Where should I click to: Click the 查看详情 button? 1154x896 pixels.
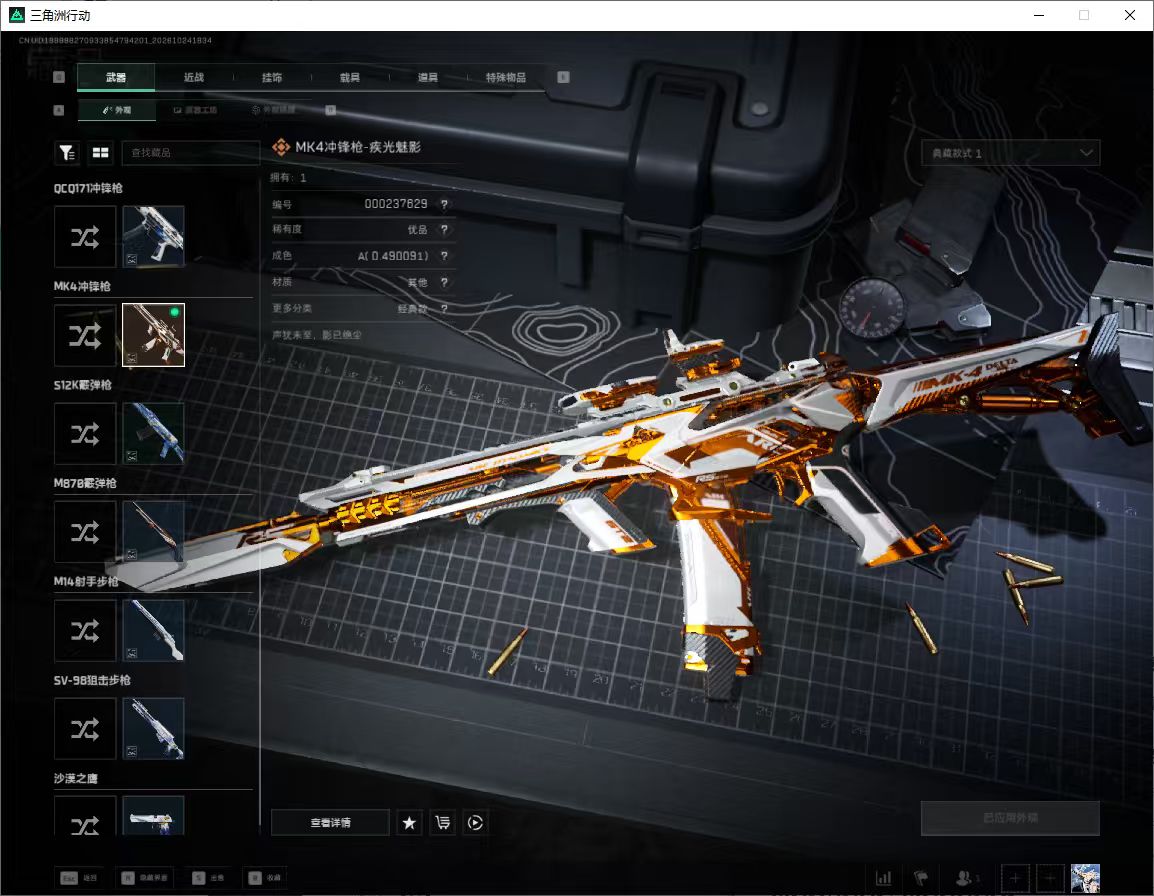(x=330, y=822)
